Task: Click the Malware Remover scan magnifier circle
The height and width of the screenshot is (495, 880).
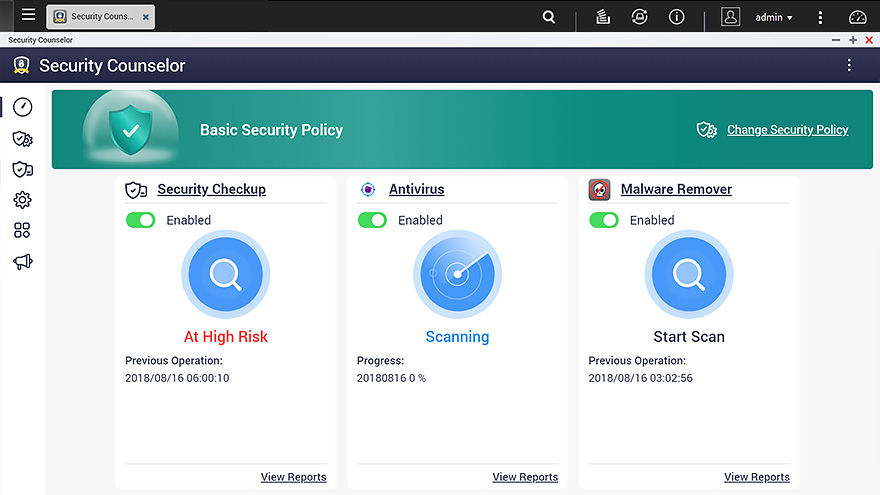Action: tap(688, 274)
